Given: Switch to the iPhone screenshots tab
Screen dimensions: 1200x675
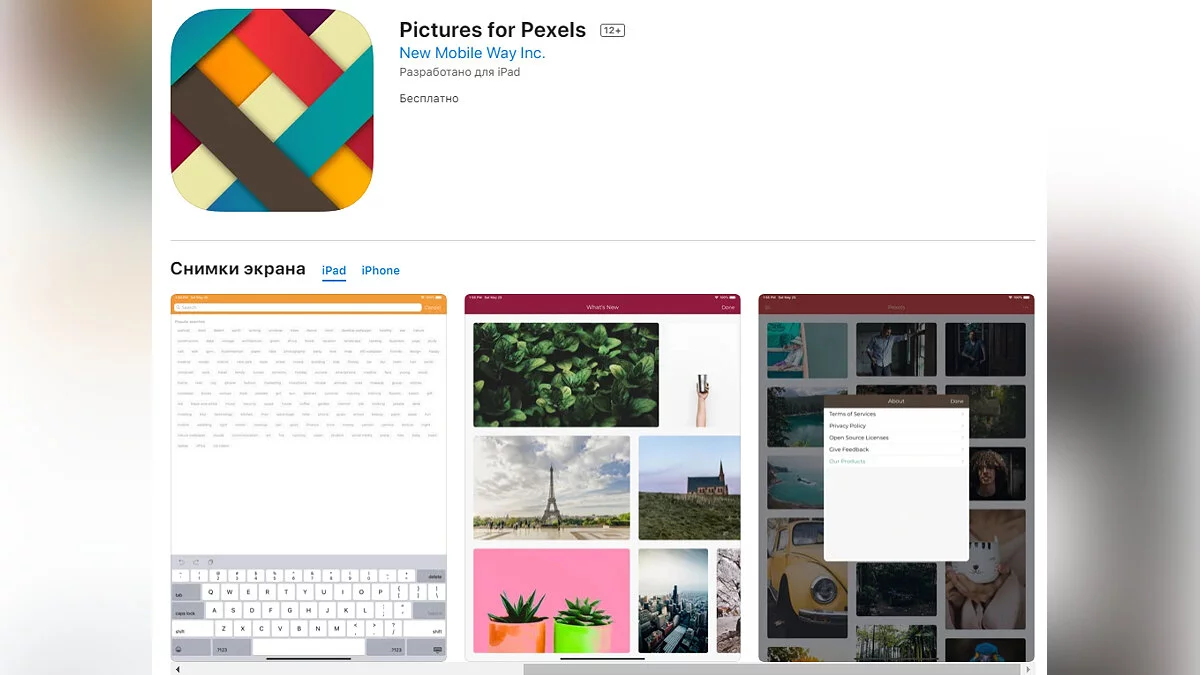Looking at the screenshot, I should coord(380,270).
